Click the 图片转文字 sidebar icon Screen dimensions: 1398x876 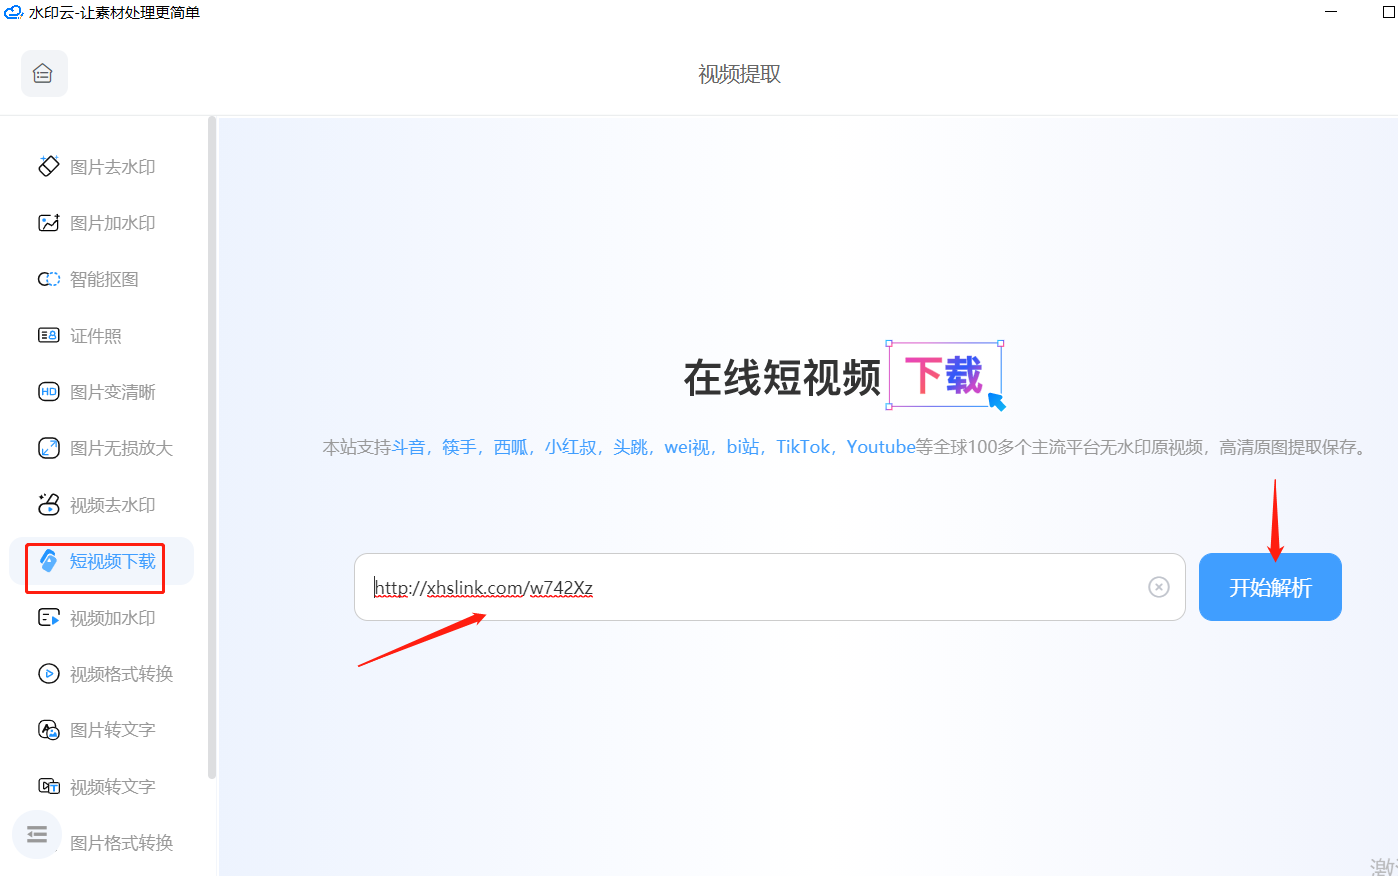click(x=49, y=730)
